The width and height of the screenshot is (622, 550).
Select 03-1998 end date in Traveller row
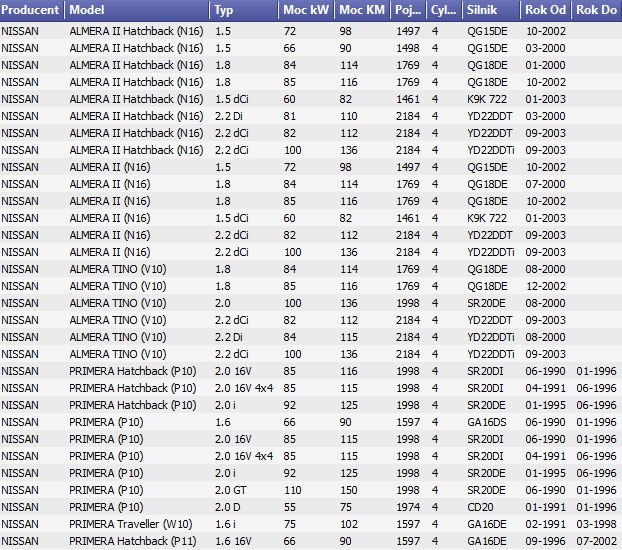[x=597, y=525]
